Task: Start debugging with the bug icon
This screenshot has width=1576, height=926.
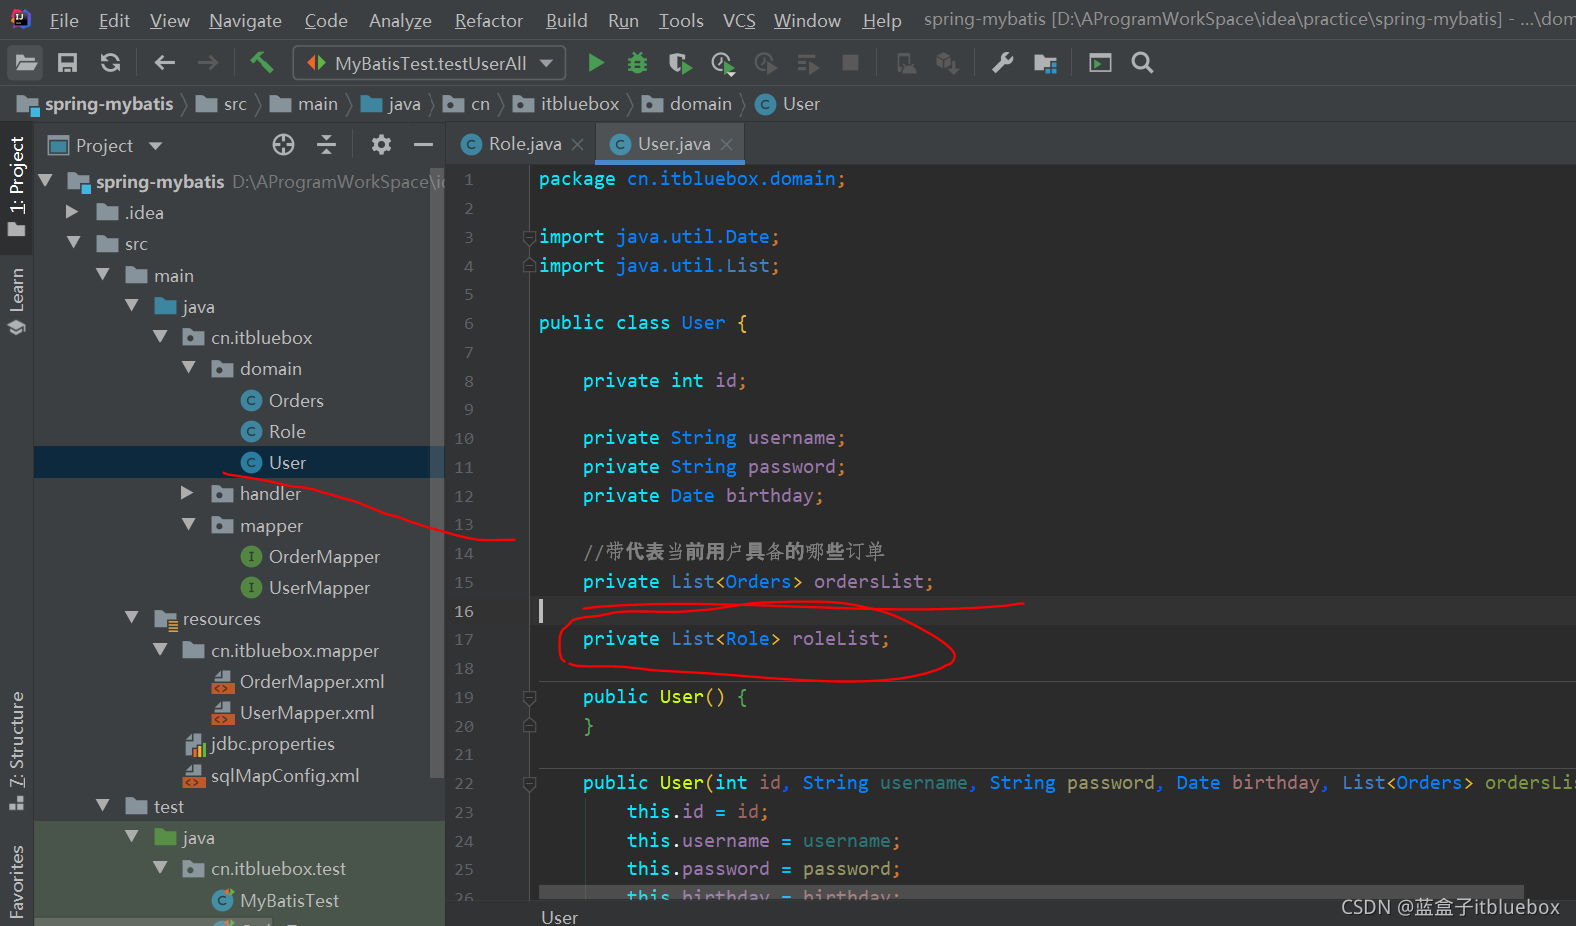Action: tap(637, 63)
